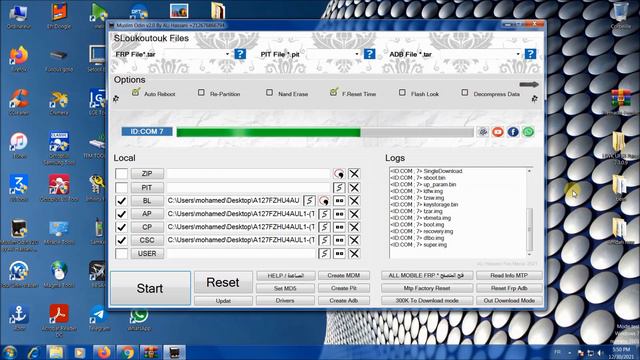Uncheck the BL row checkbox
The image size is (640, 360).
point(121,201)
